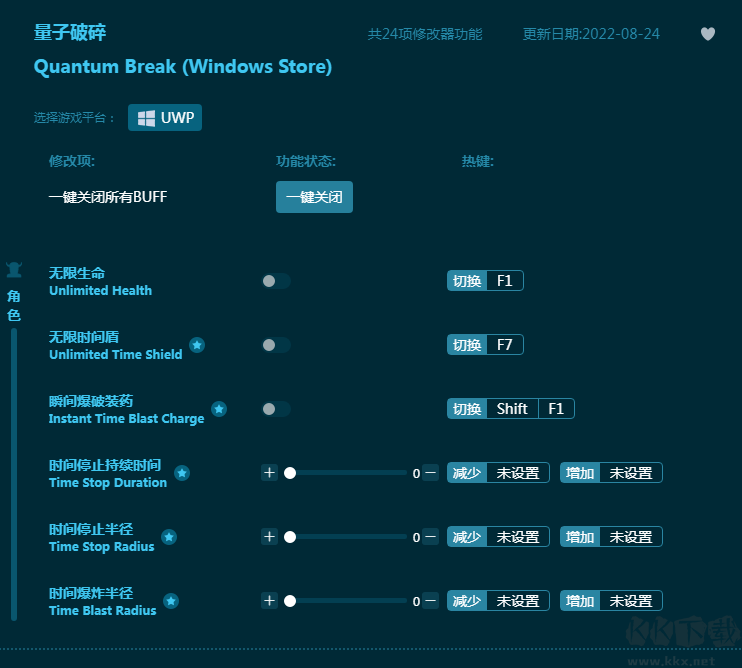Click the 一键关闭 button to disable all buffs

point(314,197)
